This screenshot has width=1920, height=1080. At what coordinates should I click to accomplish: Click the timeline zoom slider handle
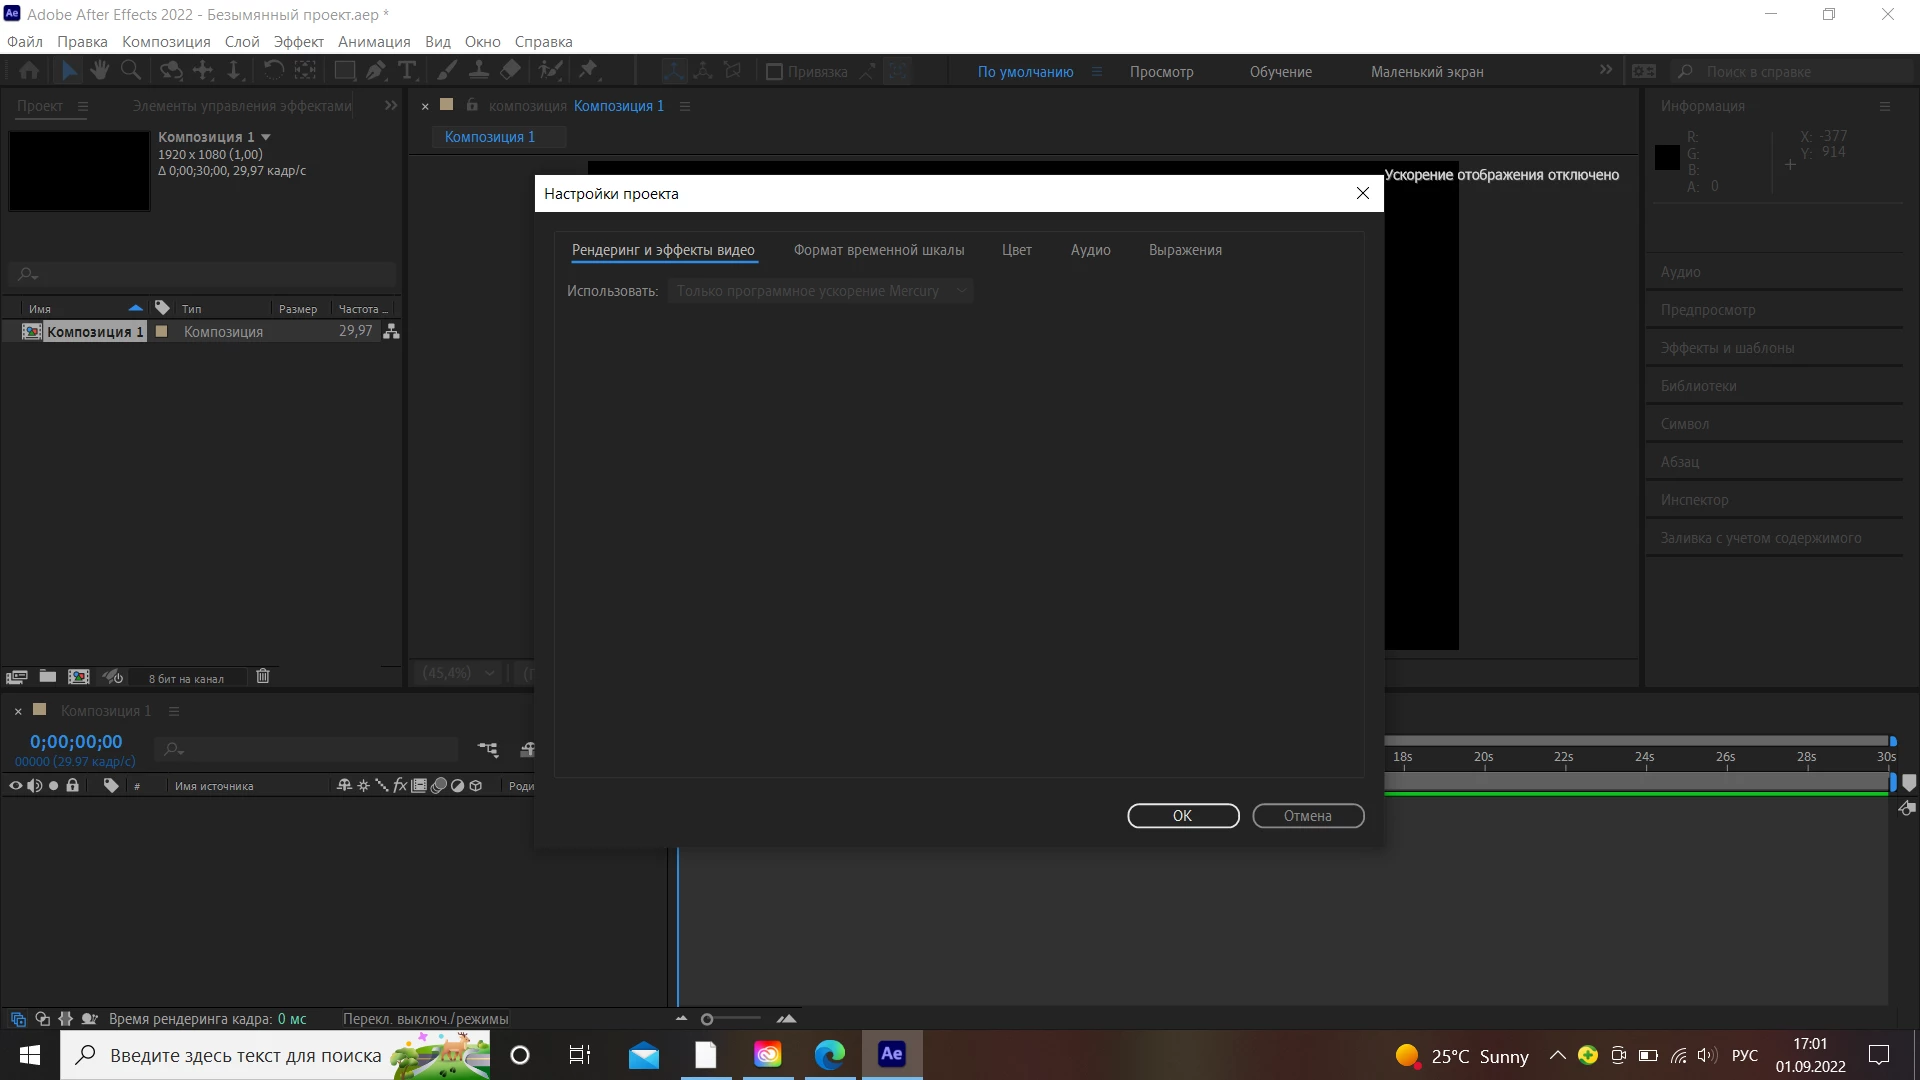click(707, 1019)
